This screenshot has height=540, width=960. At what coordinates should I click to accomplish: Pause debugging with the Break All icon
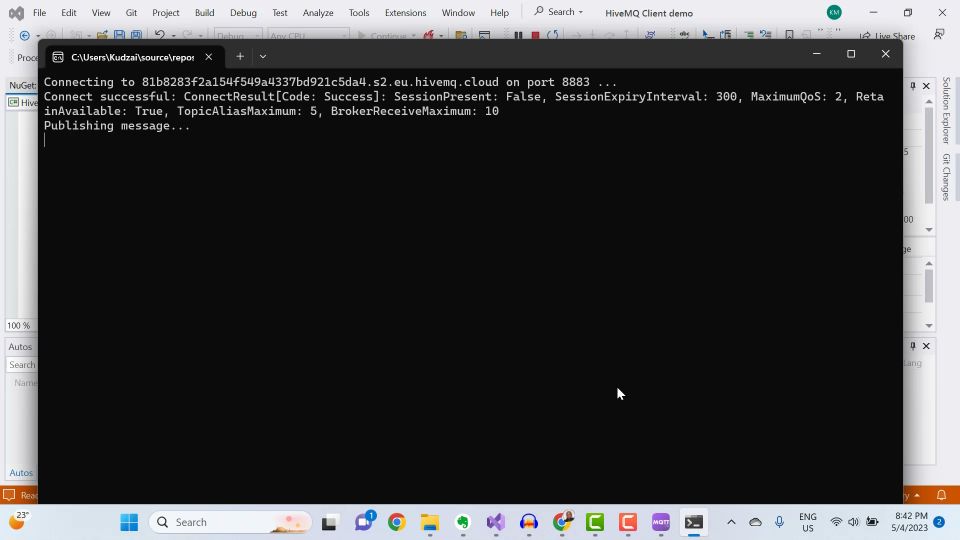[518, 36]
